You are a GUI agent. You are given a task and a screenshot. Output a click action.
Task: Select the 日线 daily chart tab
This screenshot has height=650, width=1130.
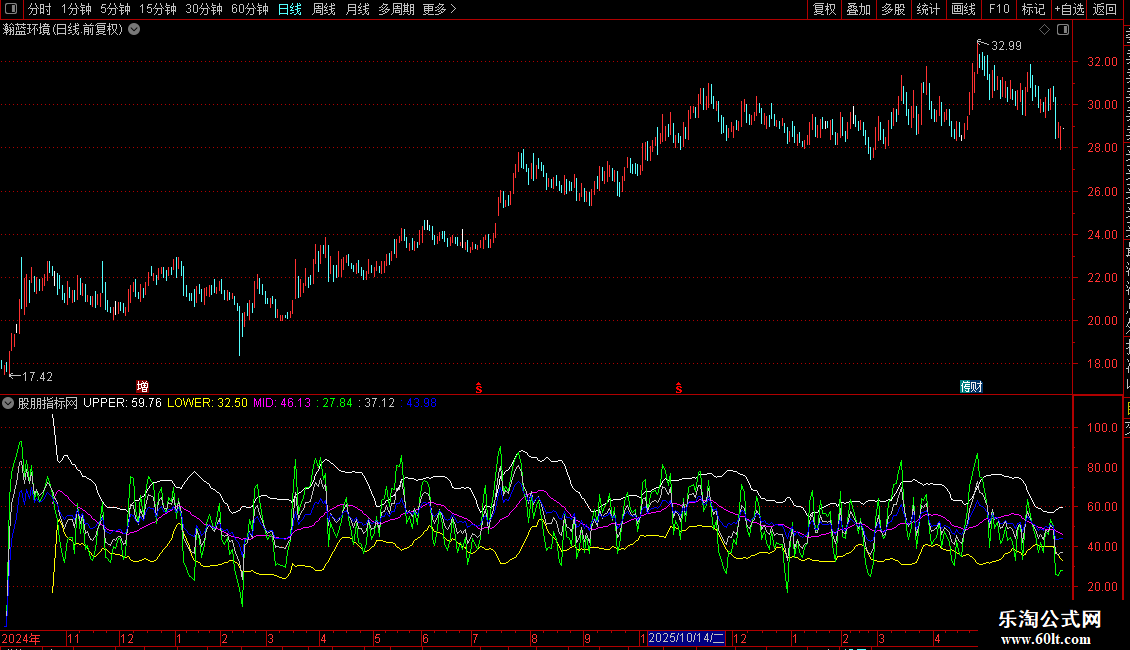coord(290,9)
